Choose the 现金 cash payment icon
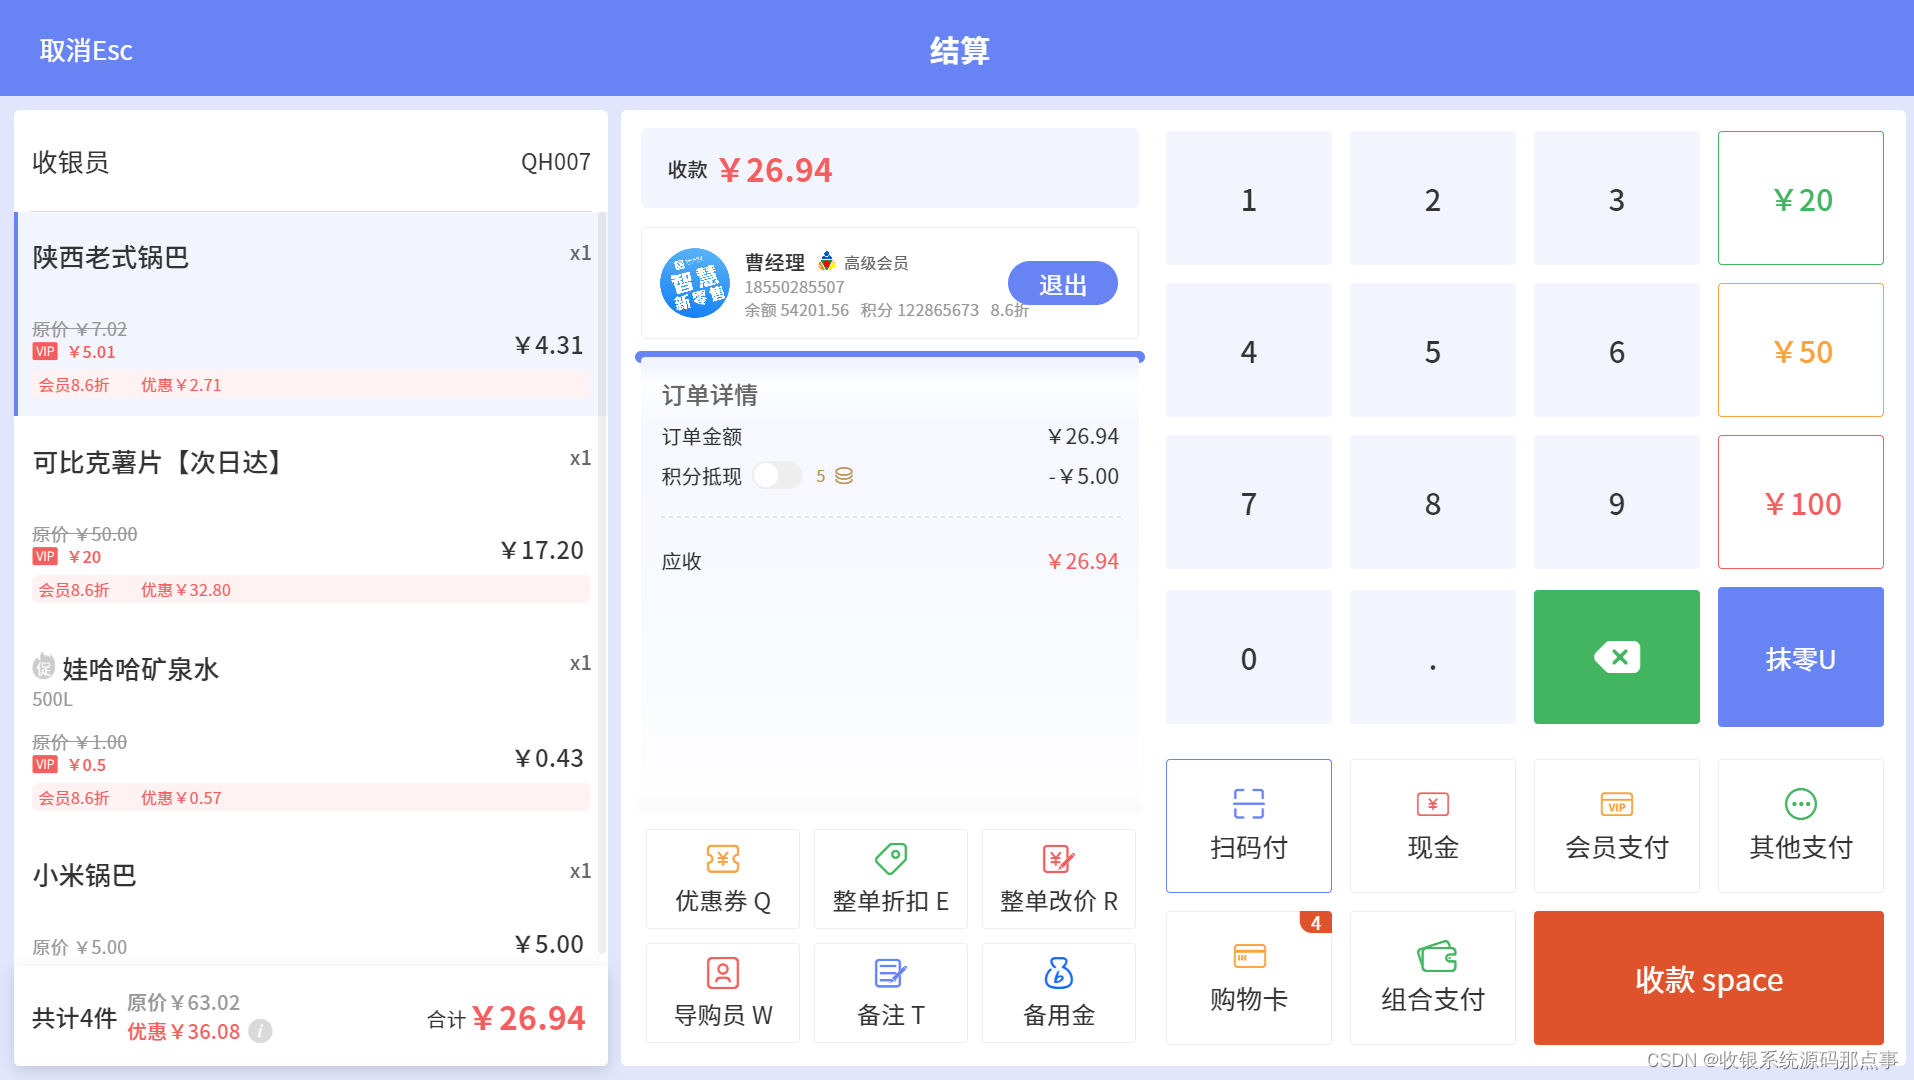This screenshot has height=1080, width=1914. (x=1432, y=825)
